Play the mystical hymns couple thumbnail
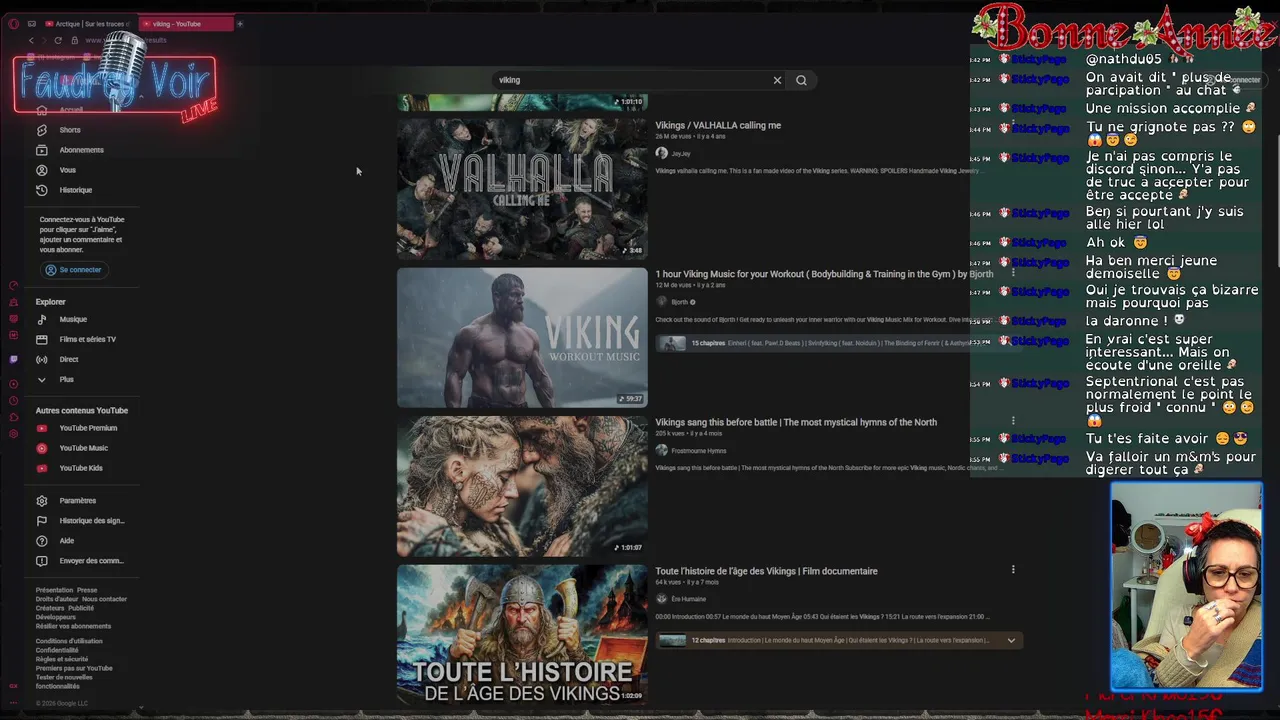 (x=522, y=486)
